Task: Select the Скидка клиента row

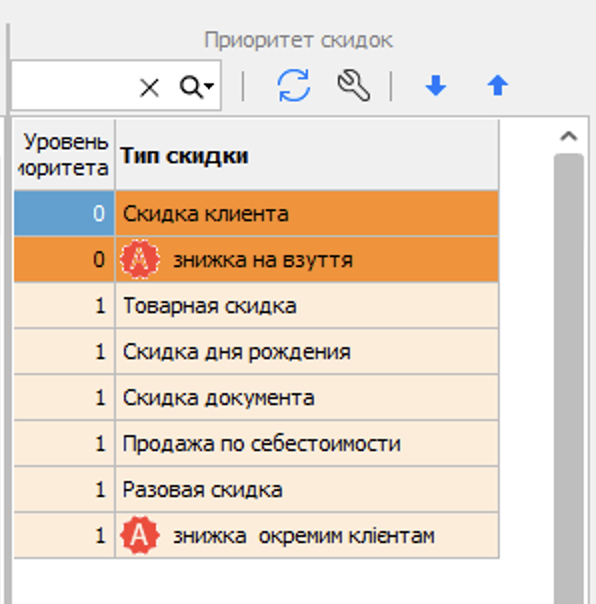Action: coord(256,213)
